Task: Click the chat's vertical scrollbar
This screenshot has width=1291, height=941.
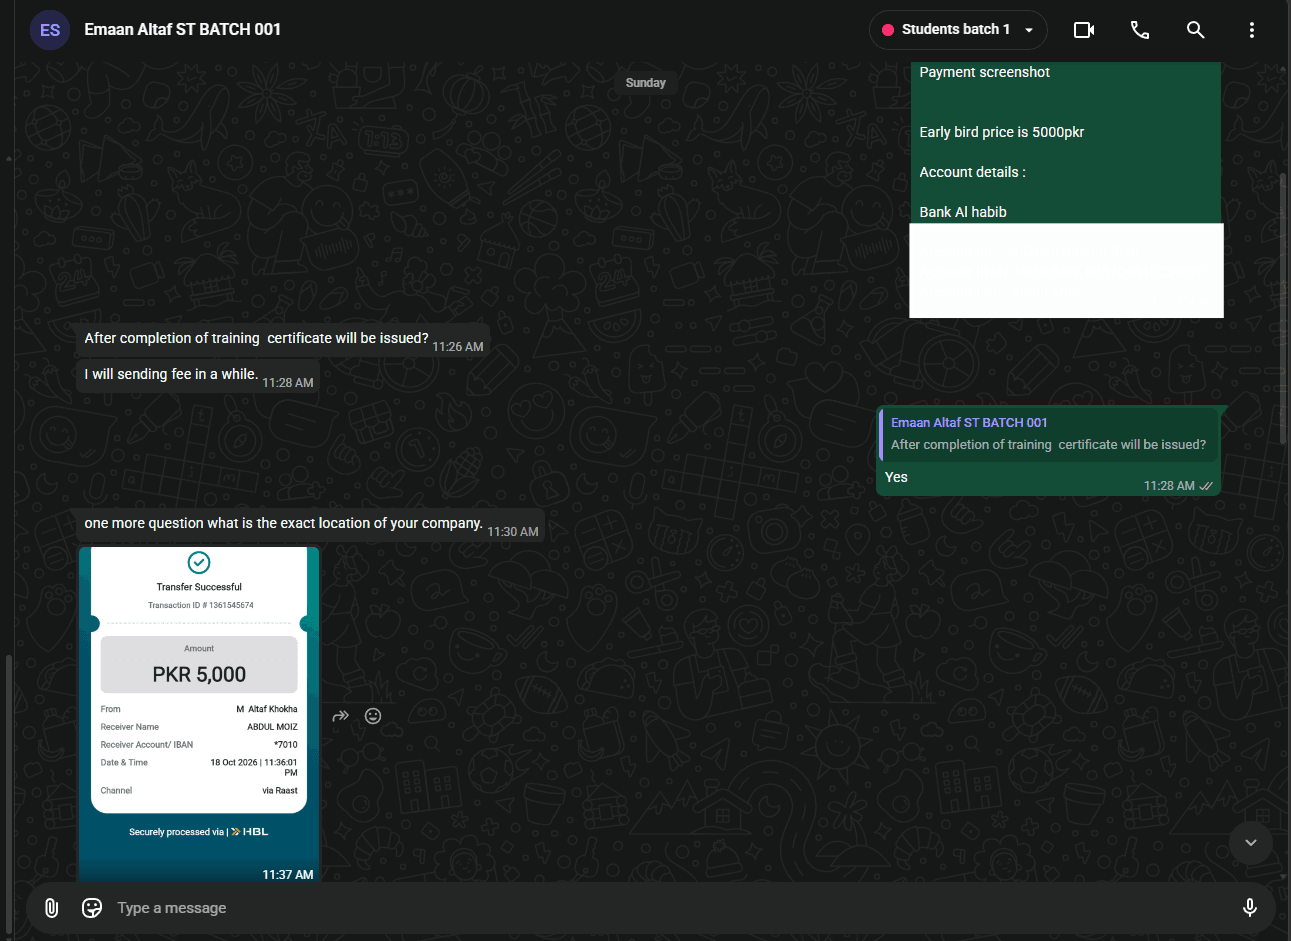Action: [1283, 310]
